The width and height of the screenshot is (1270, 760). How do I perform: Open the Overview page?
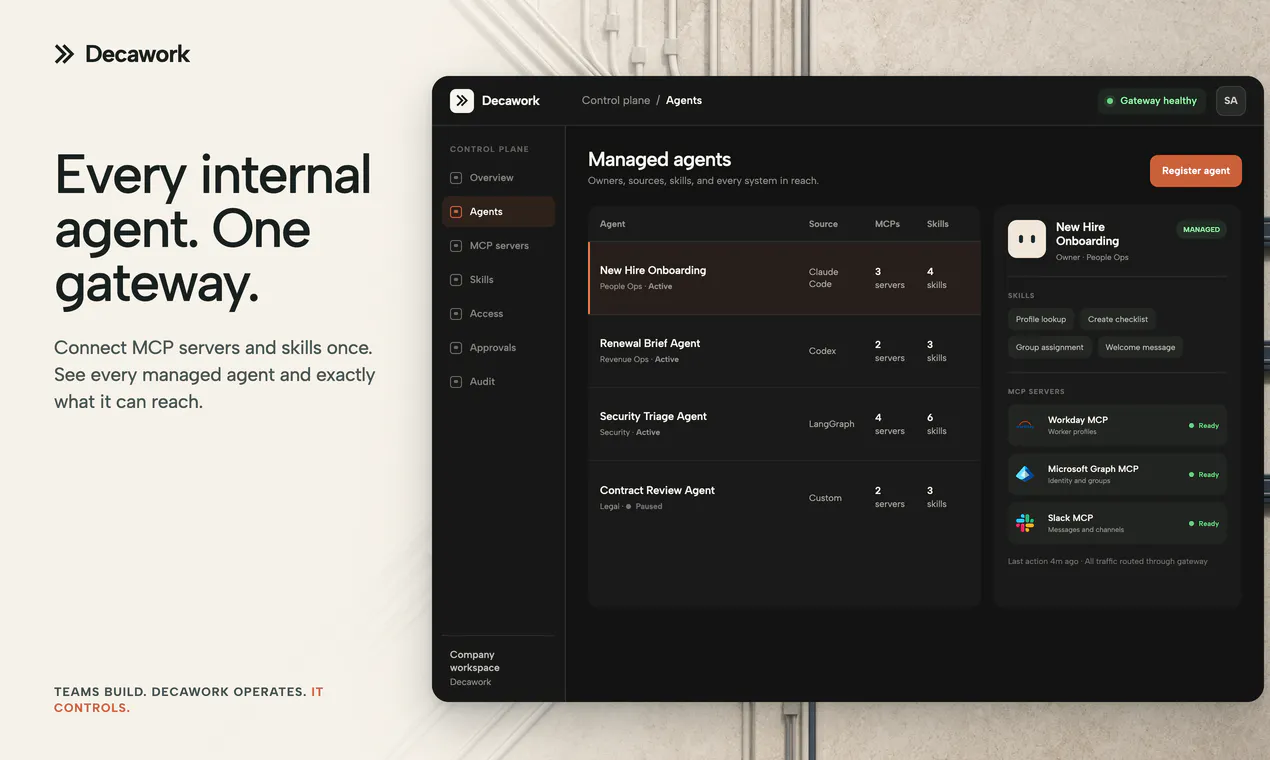pyautogui.click(x=498, y=178)
